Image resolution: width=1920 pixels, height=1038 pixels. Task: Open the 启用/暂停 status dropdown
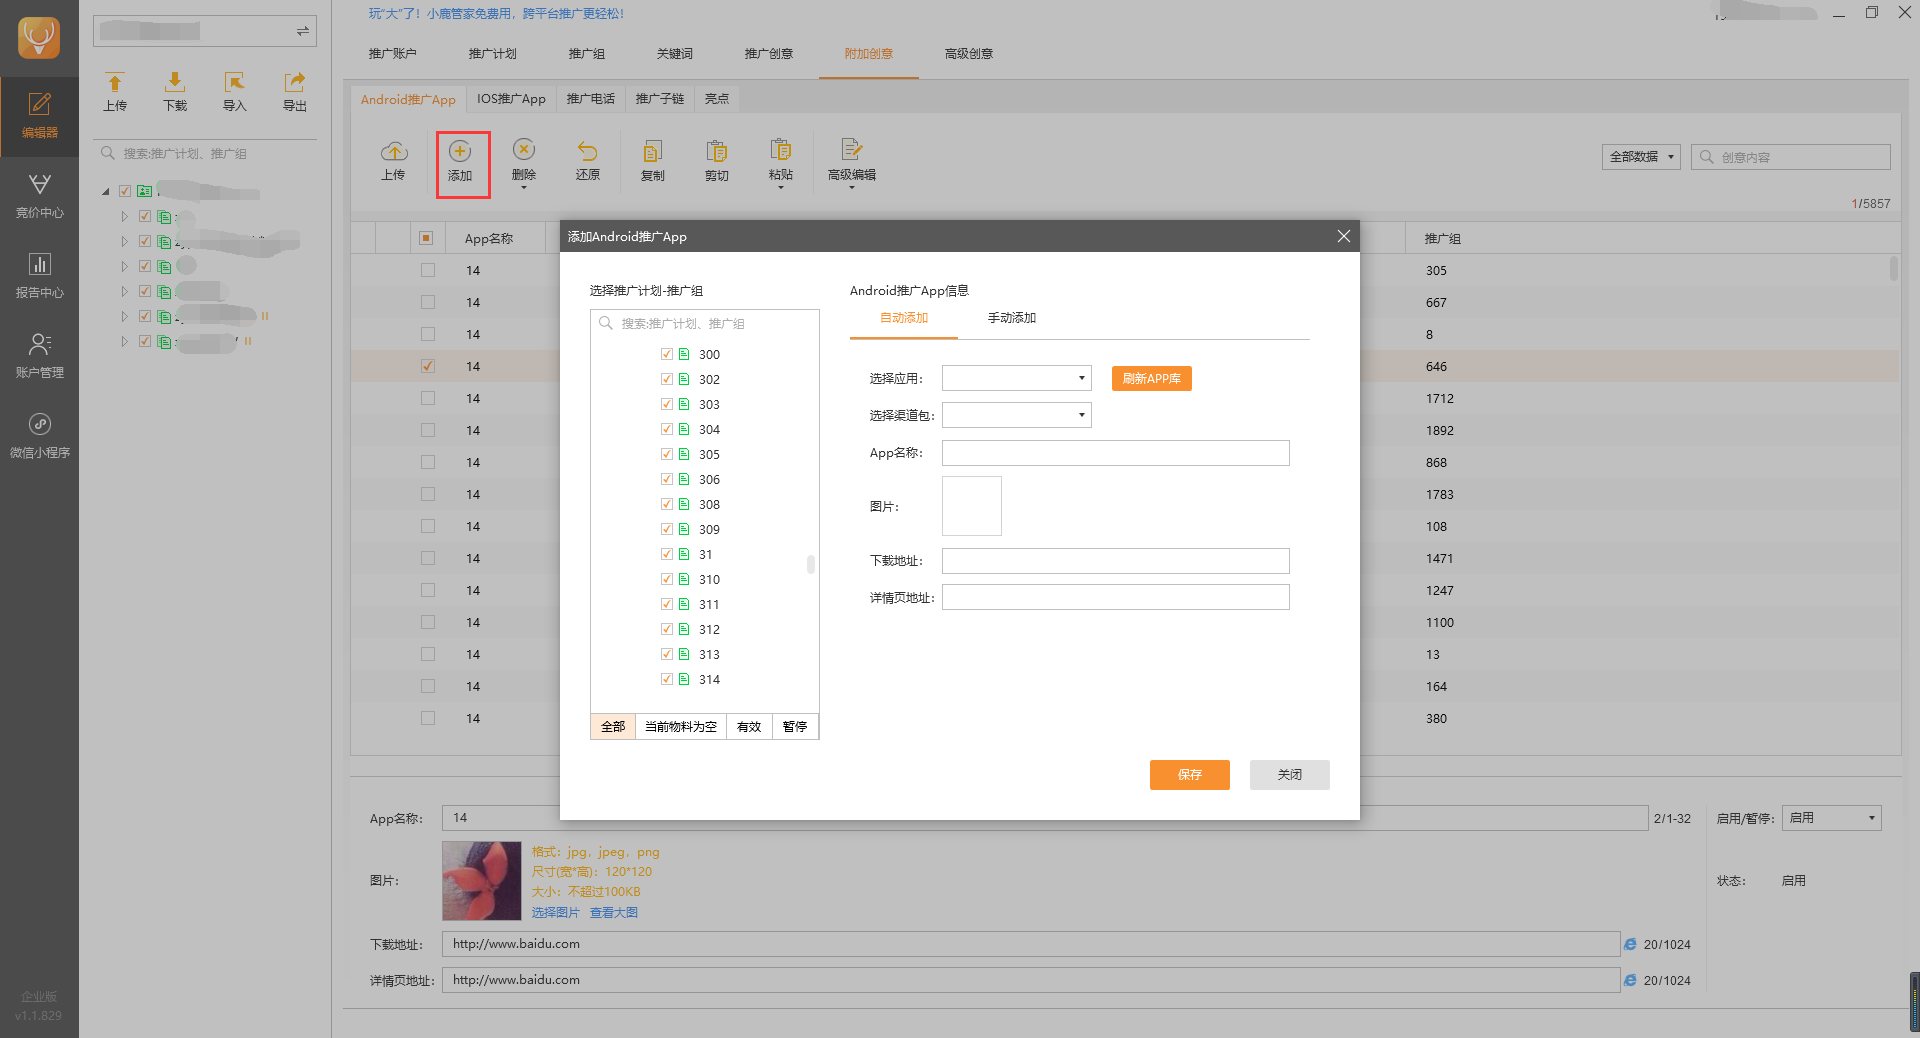[x=1832, y=818]
